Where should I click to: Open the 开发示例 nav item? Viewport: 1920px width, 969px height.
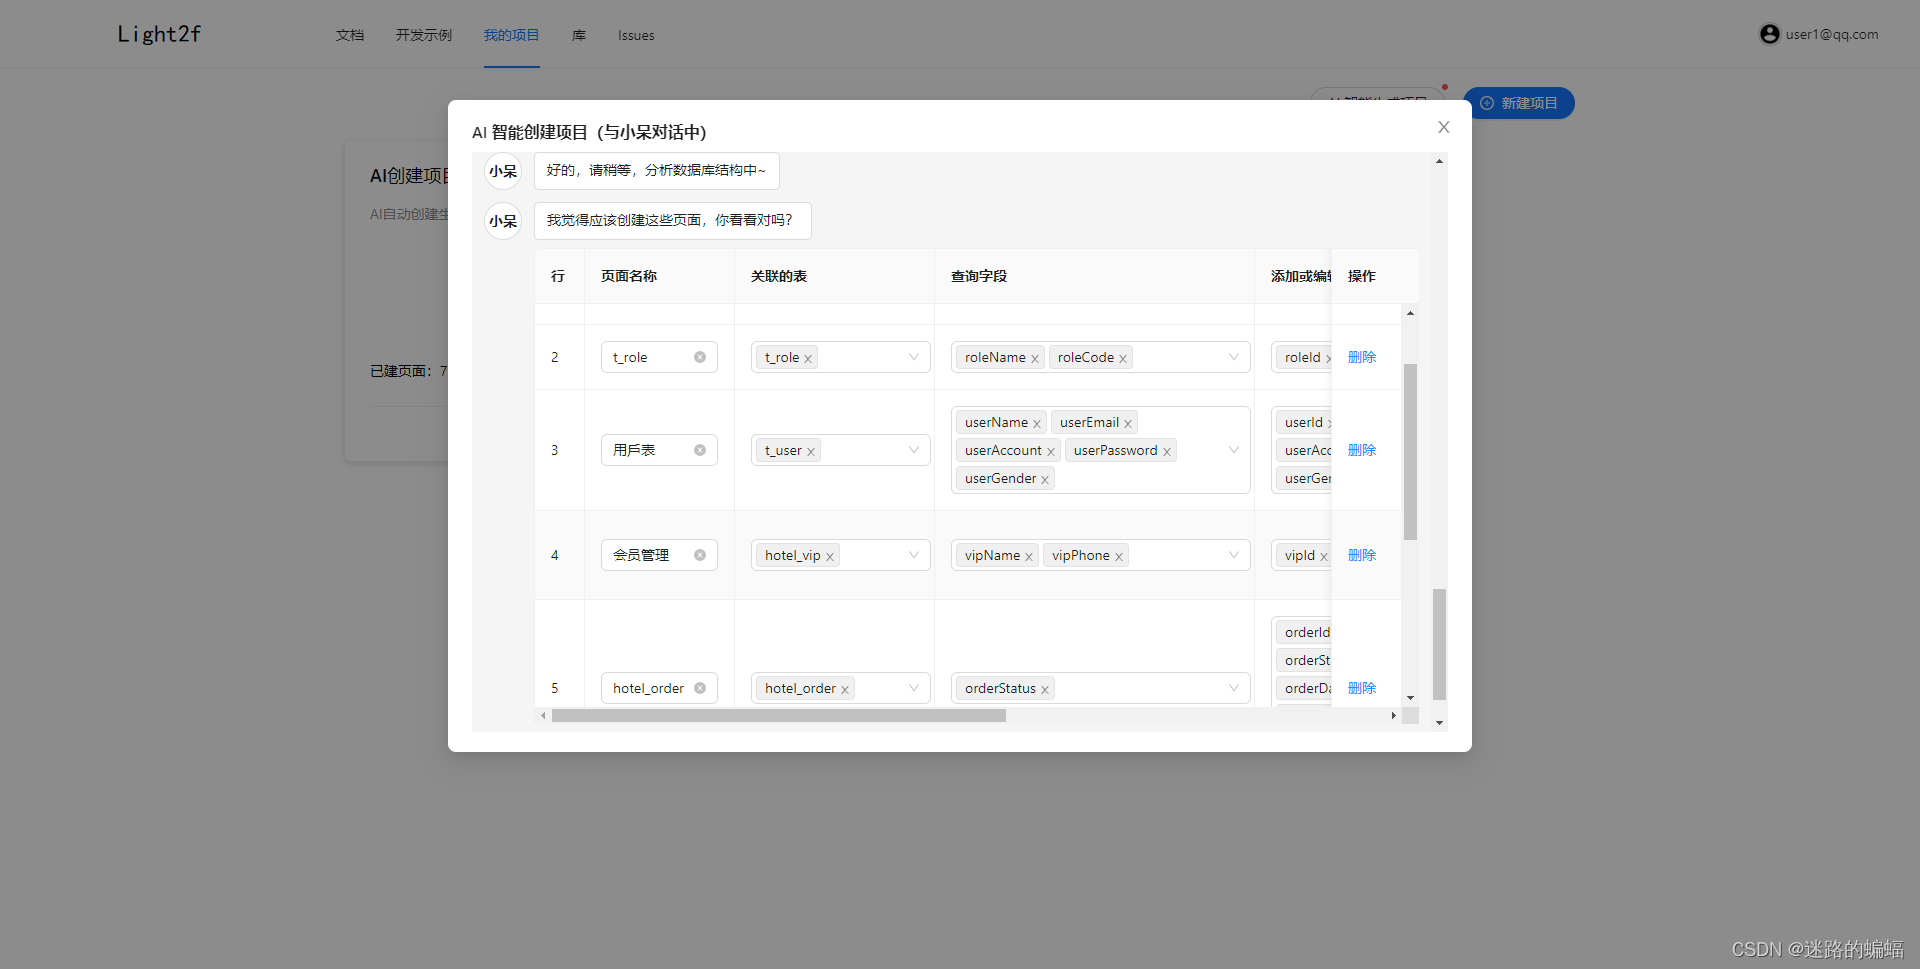(424, 35)
